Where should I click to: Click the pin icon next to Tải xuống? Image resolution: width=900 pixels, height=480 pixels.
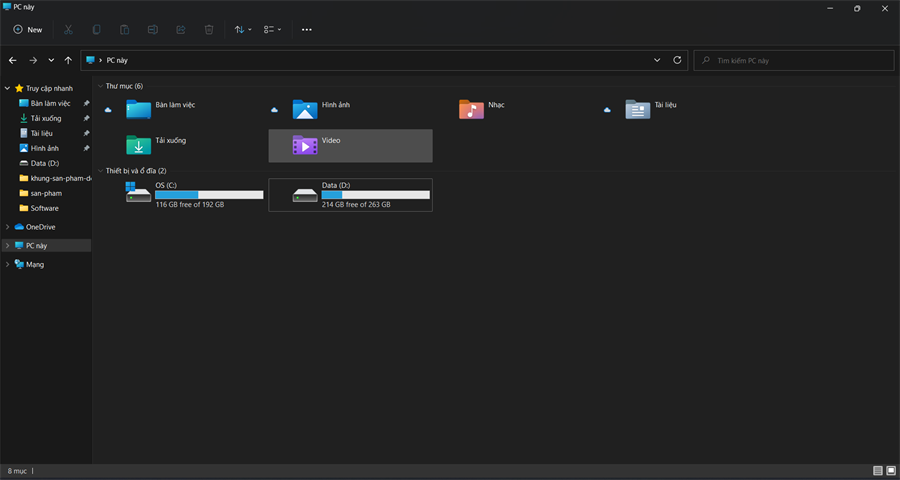click(x=86, y=118)
